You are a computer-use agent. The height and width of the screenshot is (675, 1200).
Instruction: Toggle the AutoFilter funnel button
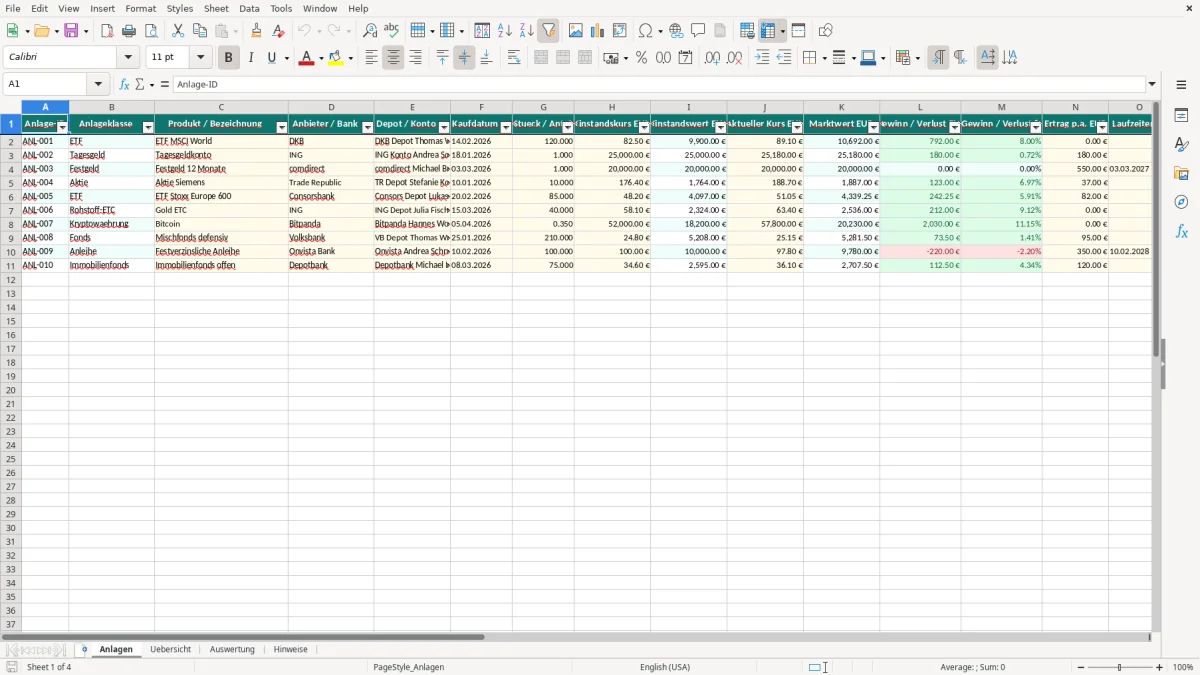[x=549, y=31]
